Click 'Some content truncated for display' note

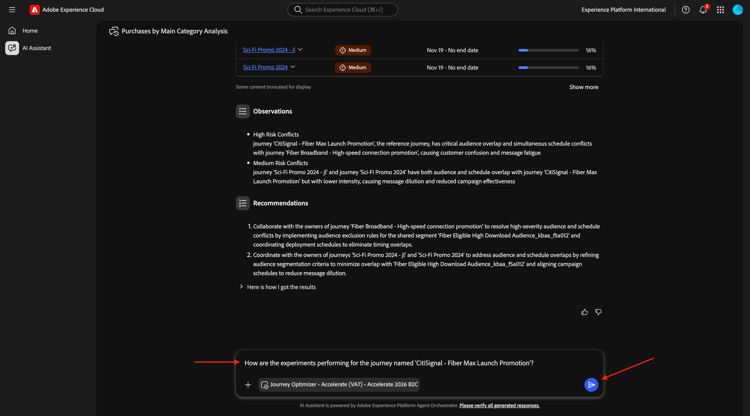(273, 87)
